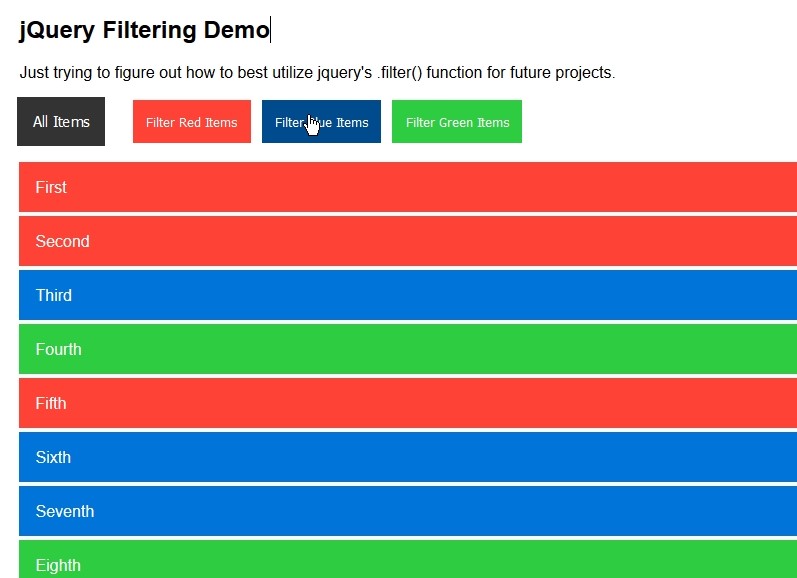Choose the Filter Green Items button

click(457, 122)
